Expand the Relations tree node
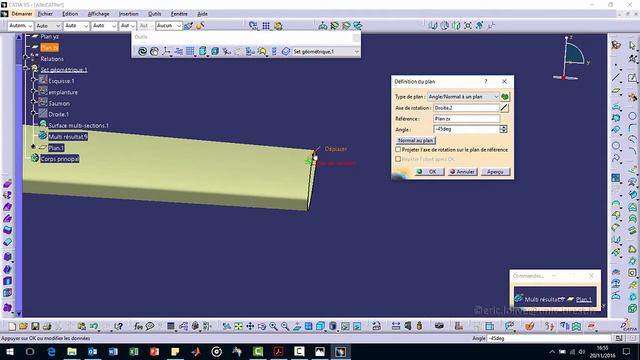The width and height of the screenshot is (640, 360). (x=26, y=57)
